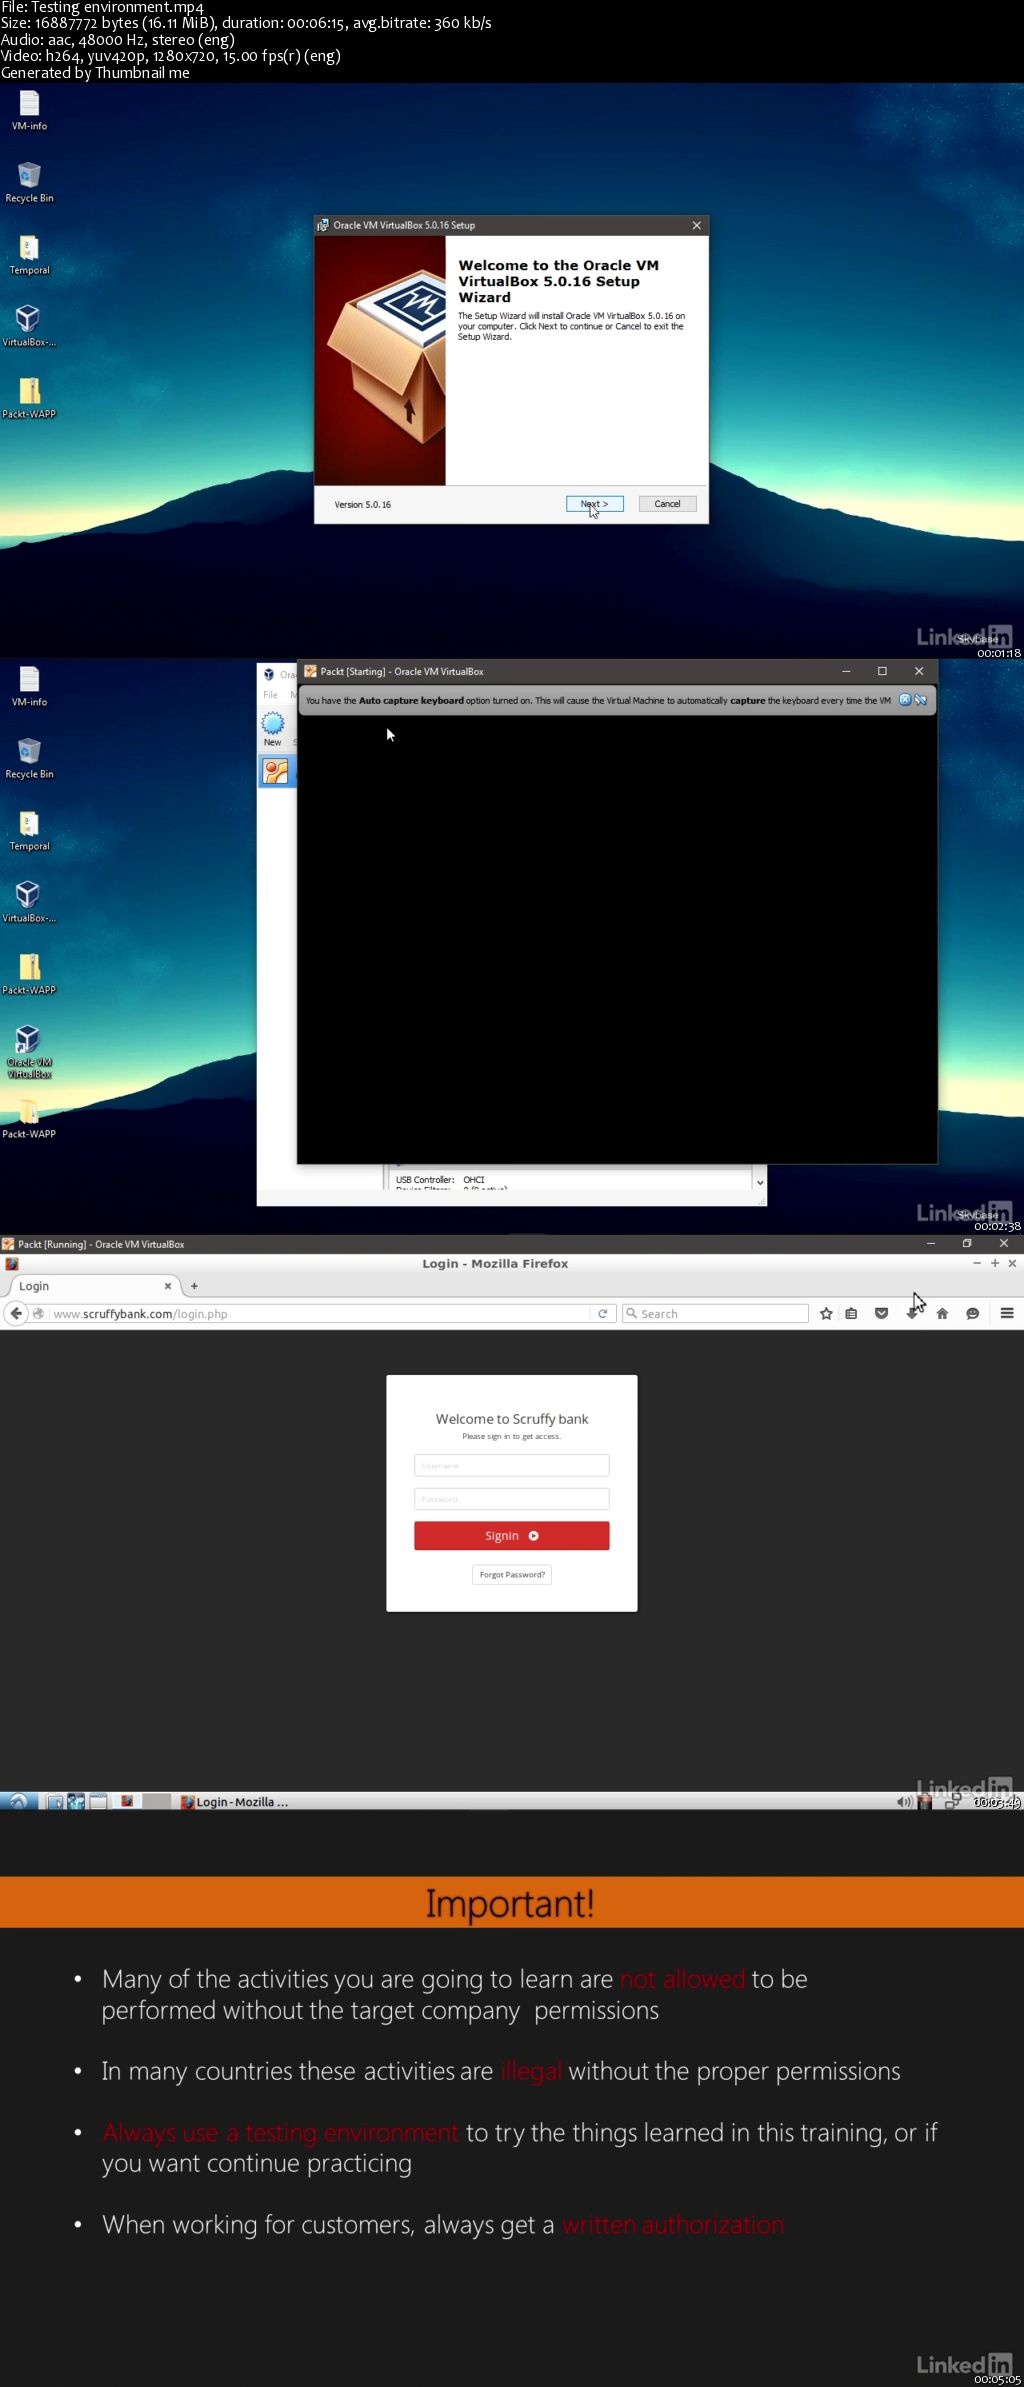
Task: Click the Password field on Scruffy bank
Action: click(x=512, y=1499)
